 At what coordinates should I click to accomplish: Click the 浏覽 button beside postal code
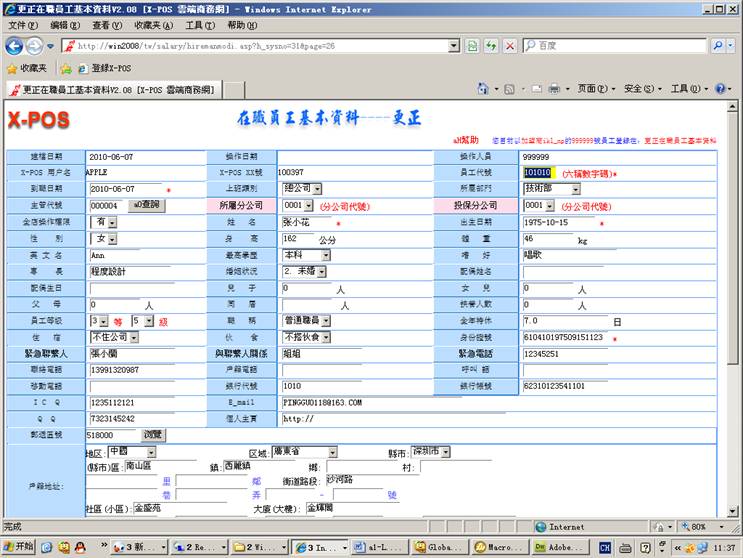coord(152,435)
